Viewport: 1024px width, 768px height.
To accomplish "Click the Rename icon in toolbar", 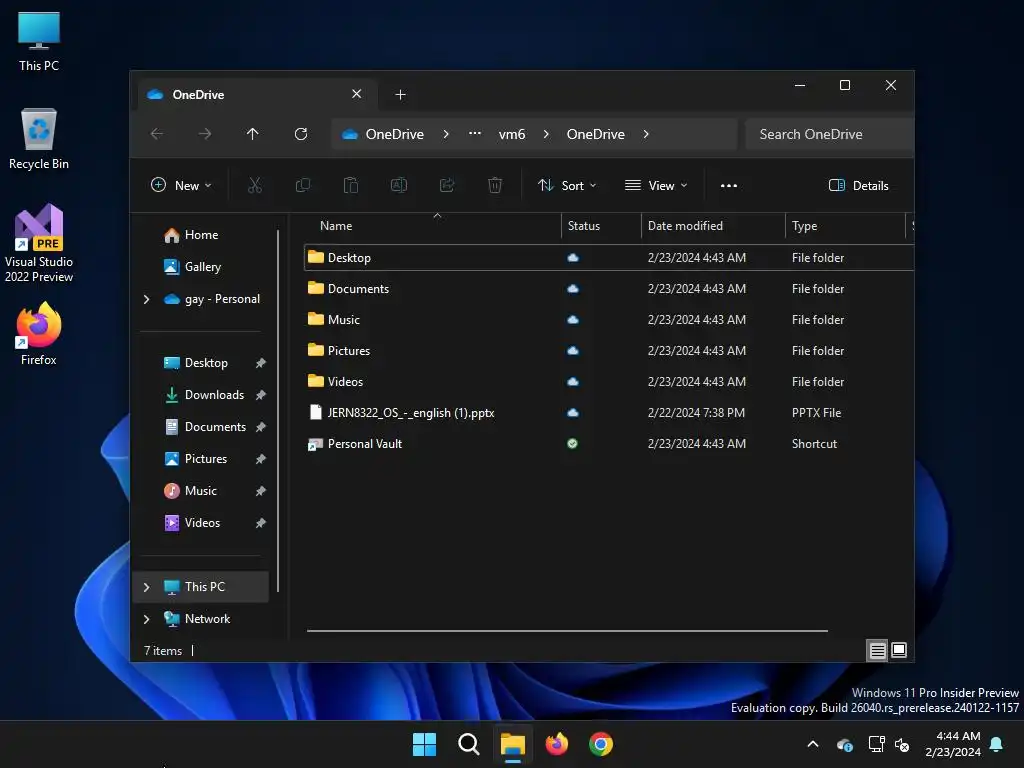I will [399, 185].
